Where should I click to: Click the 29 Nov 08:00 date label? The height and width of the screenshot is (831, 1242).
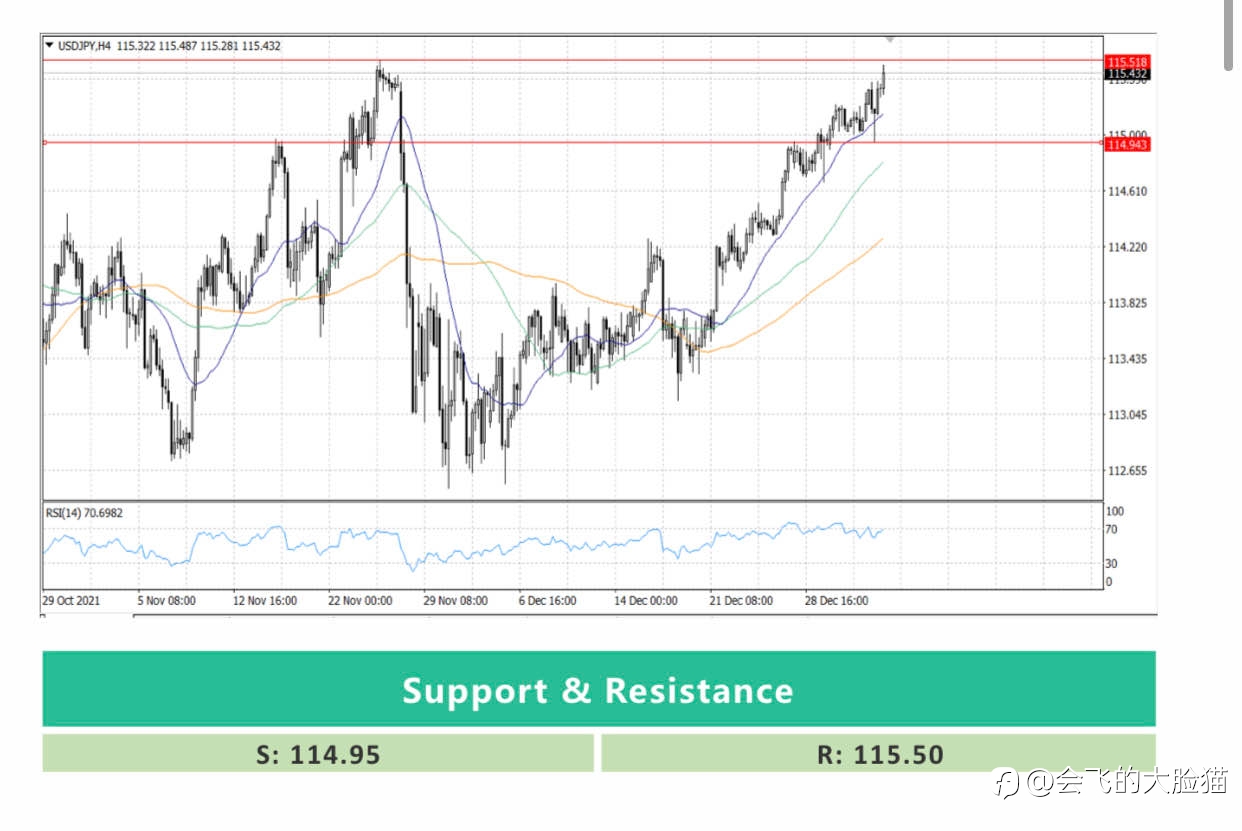coord(455,601)
